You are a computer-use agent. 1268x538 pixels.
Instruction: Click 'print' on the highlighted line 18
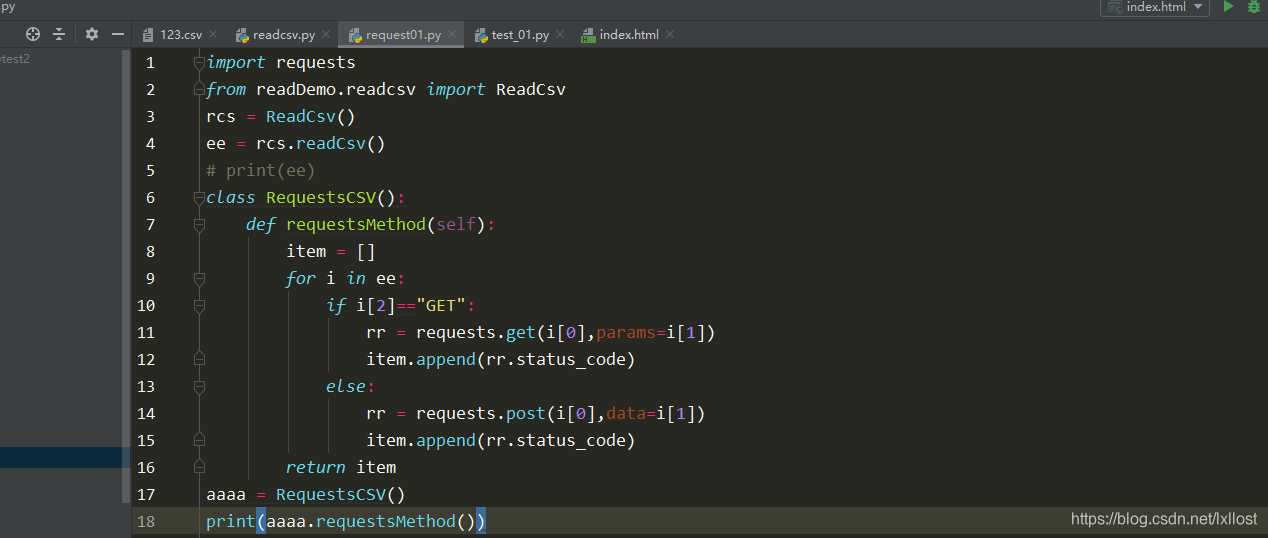231,522
